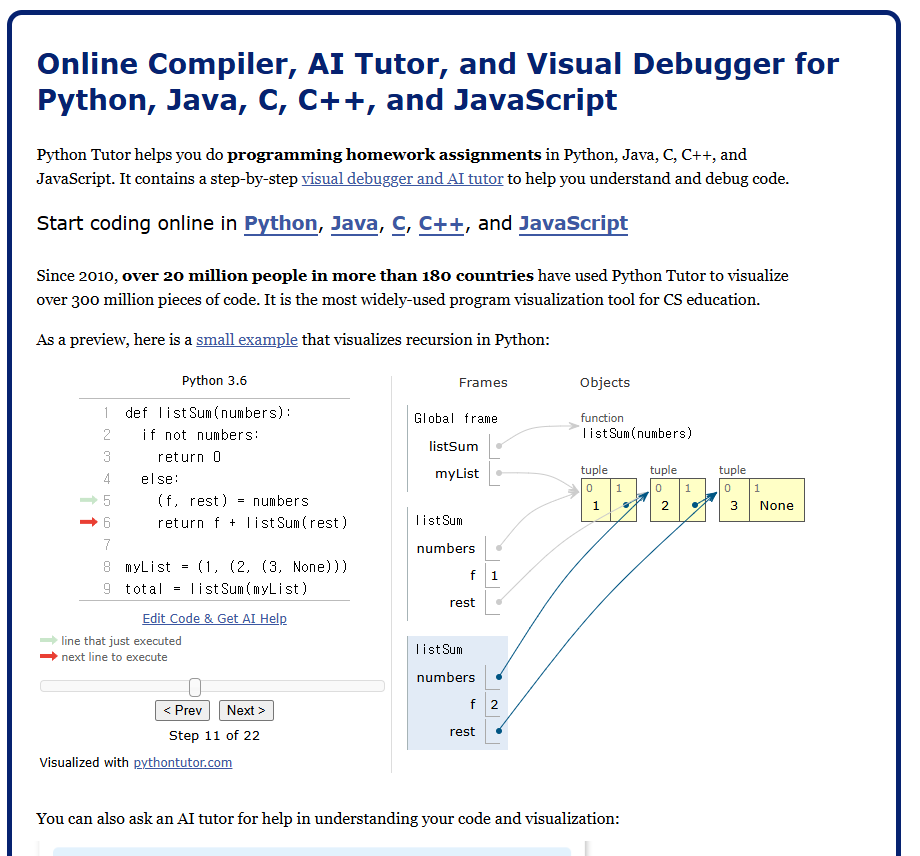Click 'rest' variable in highlighted listSum frame

click(x=462, y=732)
